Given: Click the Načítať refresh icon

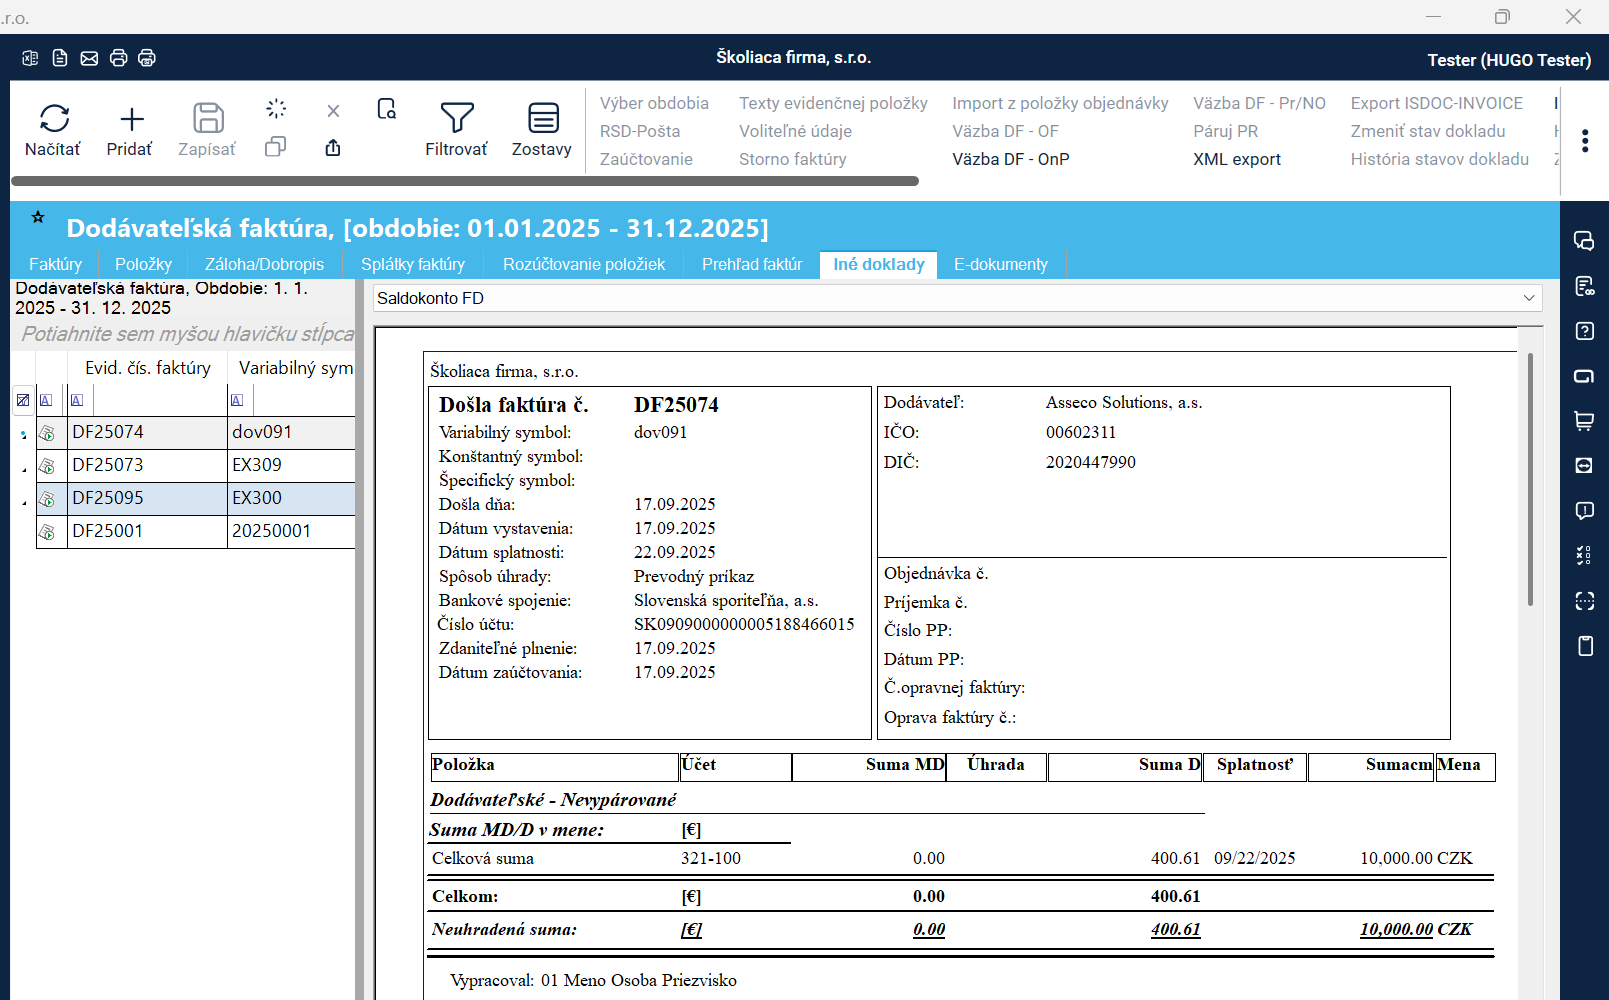Looking at the screenshot, I should pos(54,119).
